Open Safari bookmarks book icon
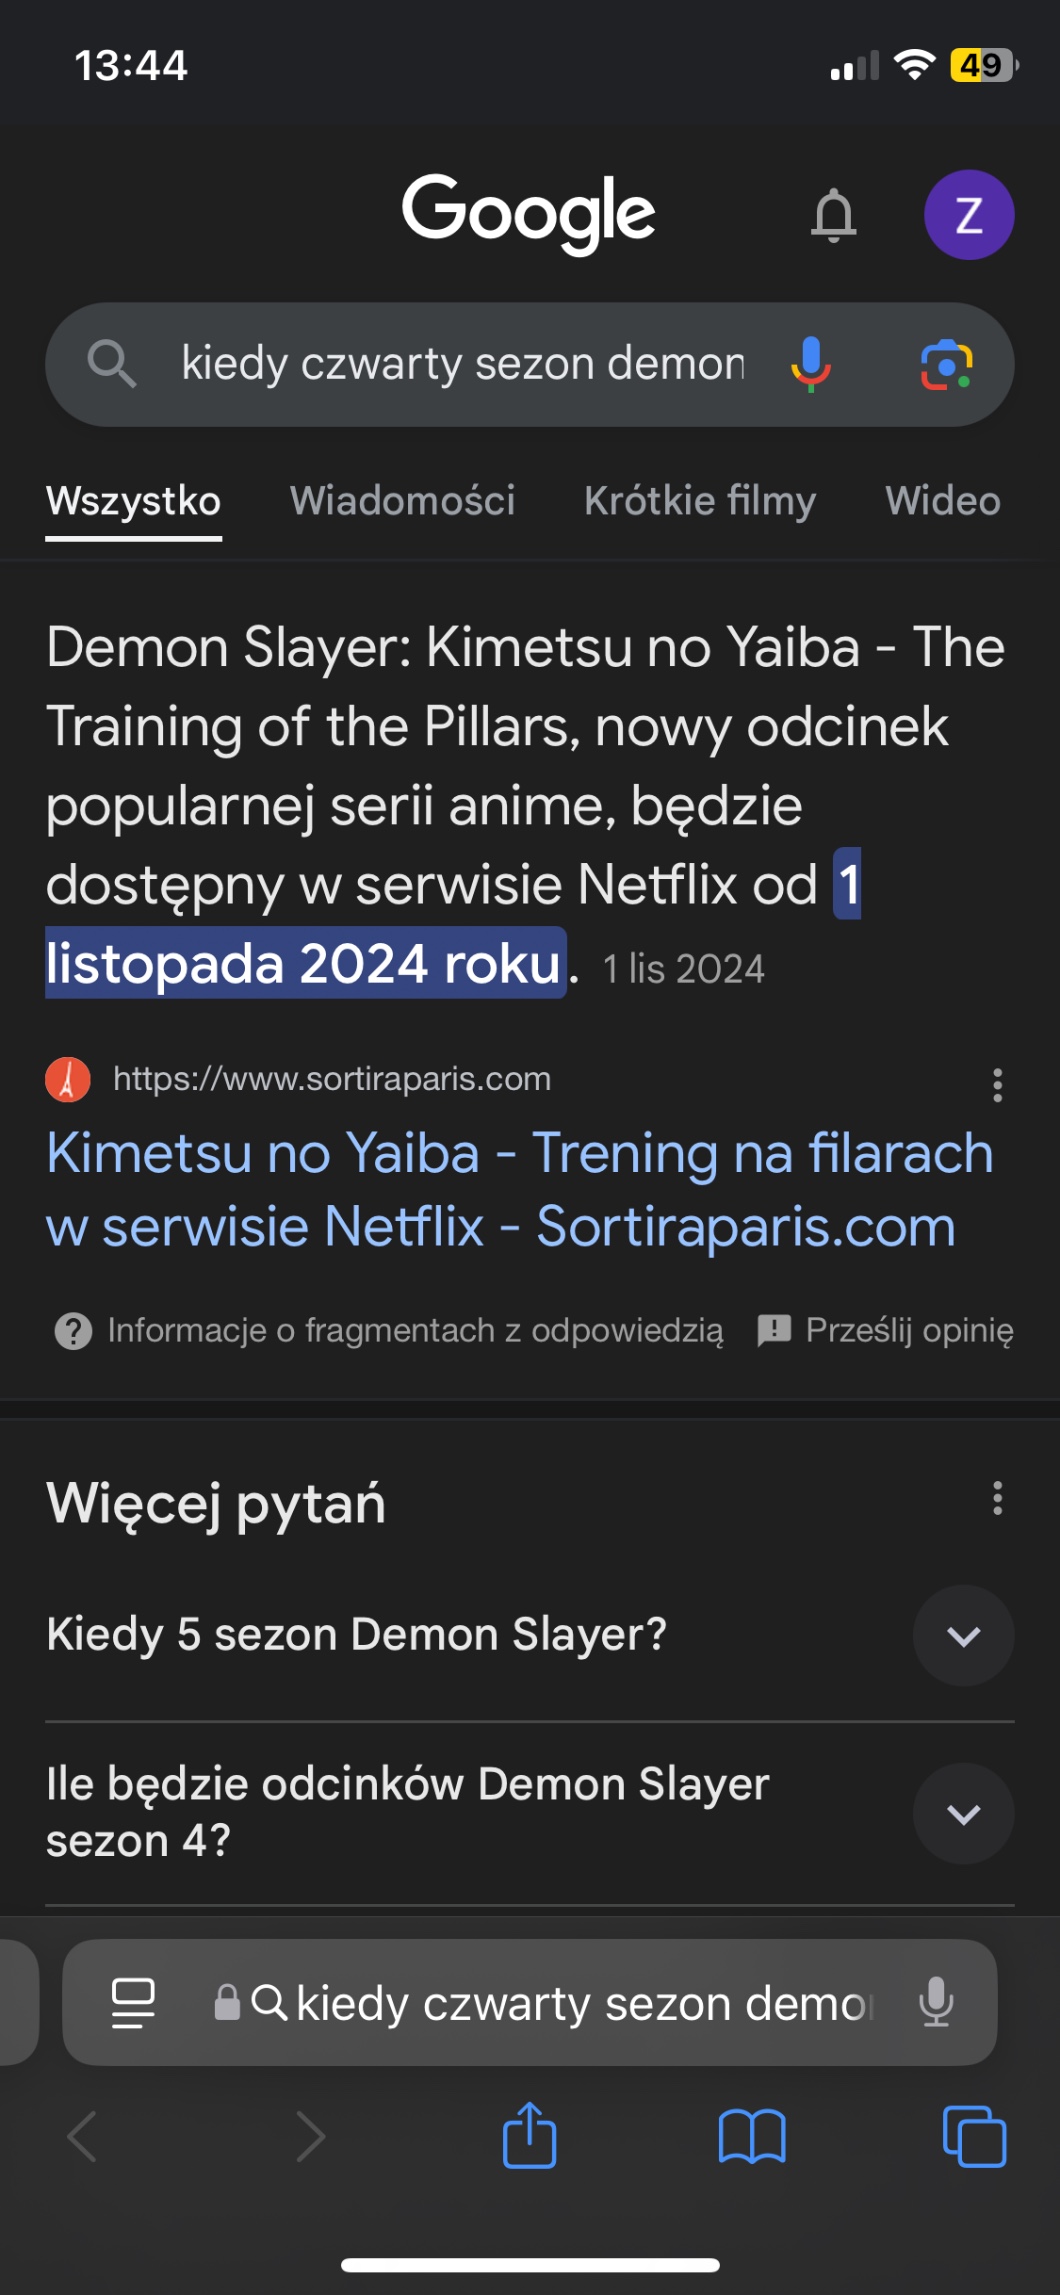1060x2295 pixels. tap(752, 2136)
